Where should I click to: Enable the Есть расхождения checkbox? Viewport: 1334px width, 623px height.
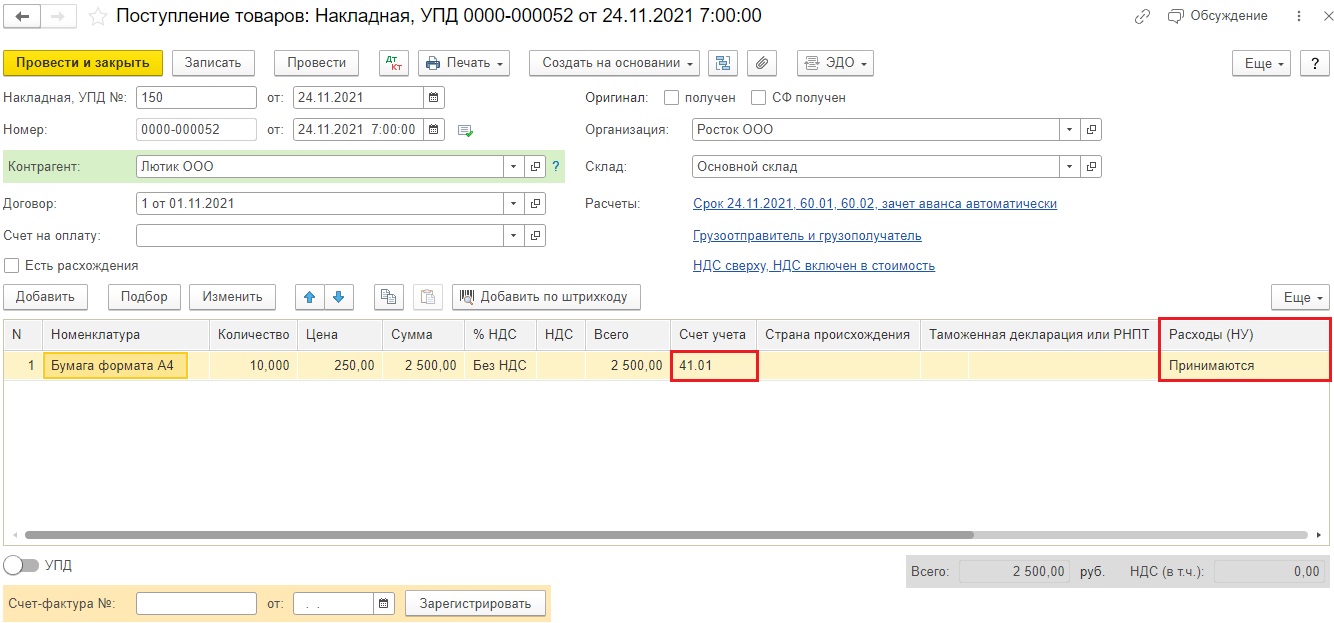pyautogui.click(x=12, y=266)
